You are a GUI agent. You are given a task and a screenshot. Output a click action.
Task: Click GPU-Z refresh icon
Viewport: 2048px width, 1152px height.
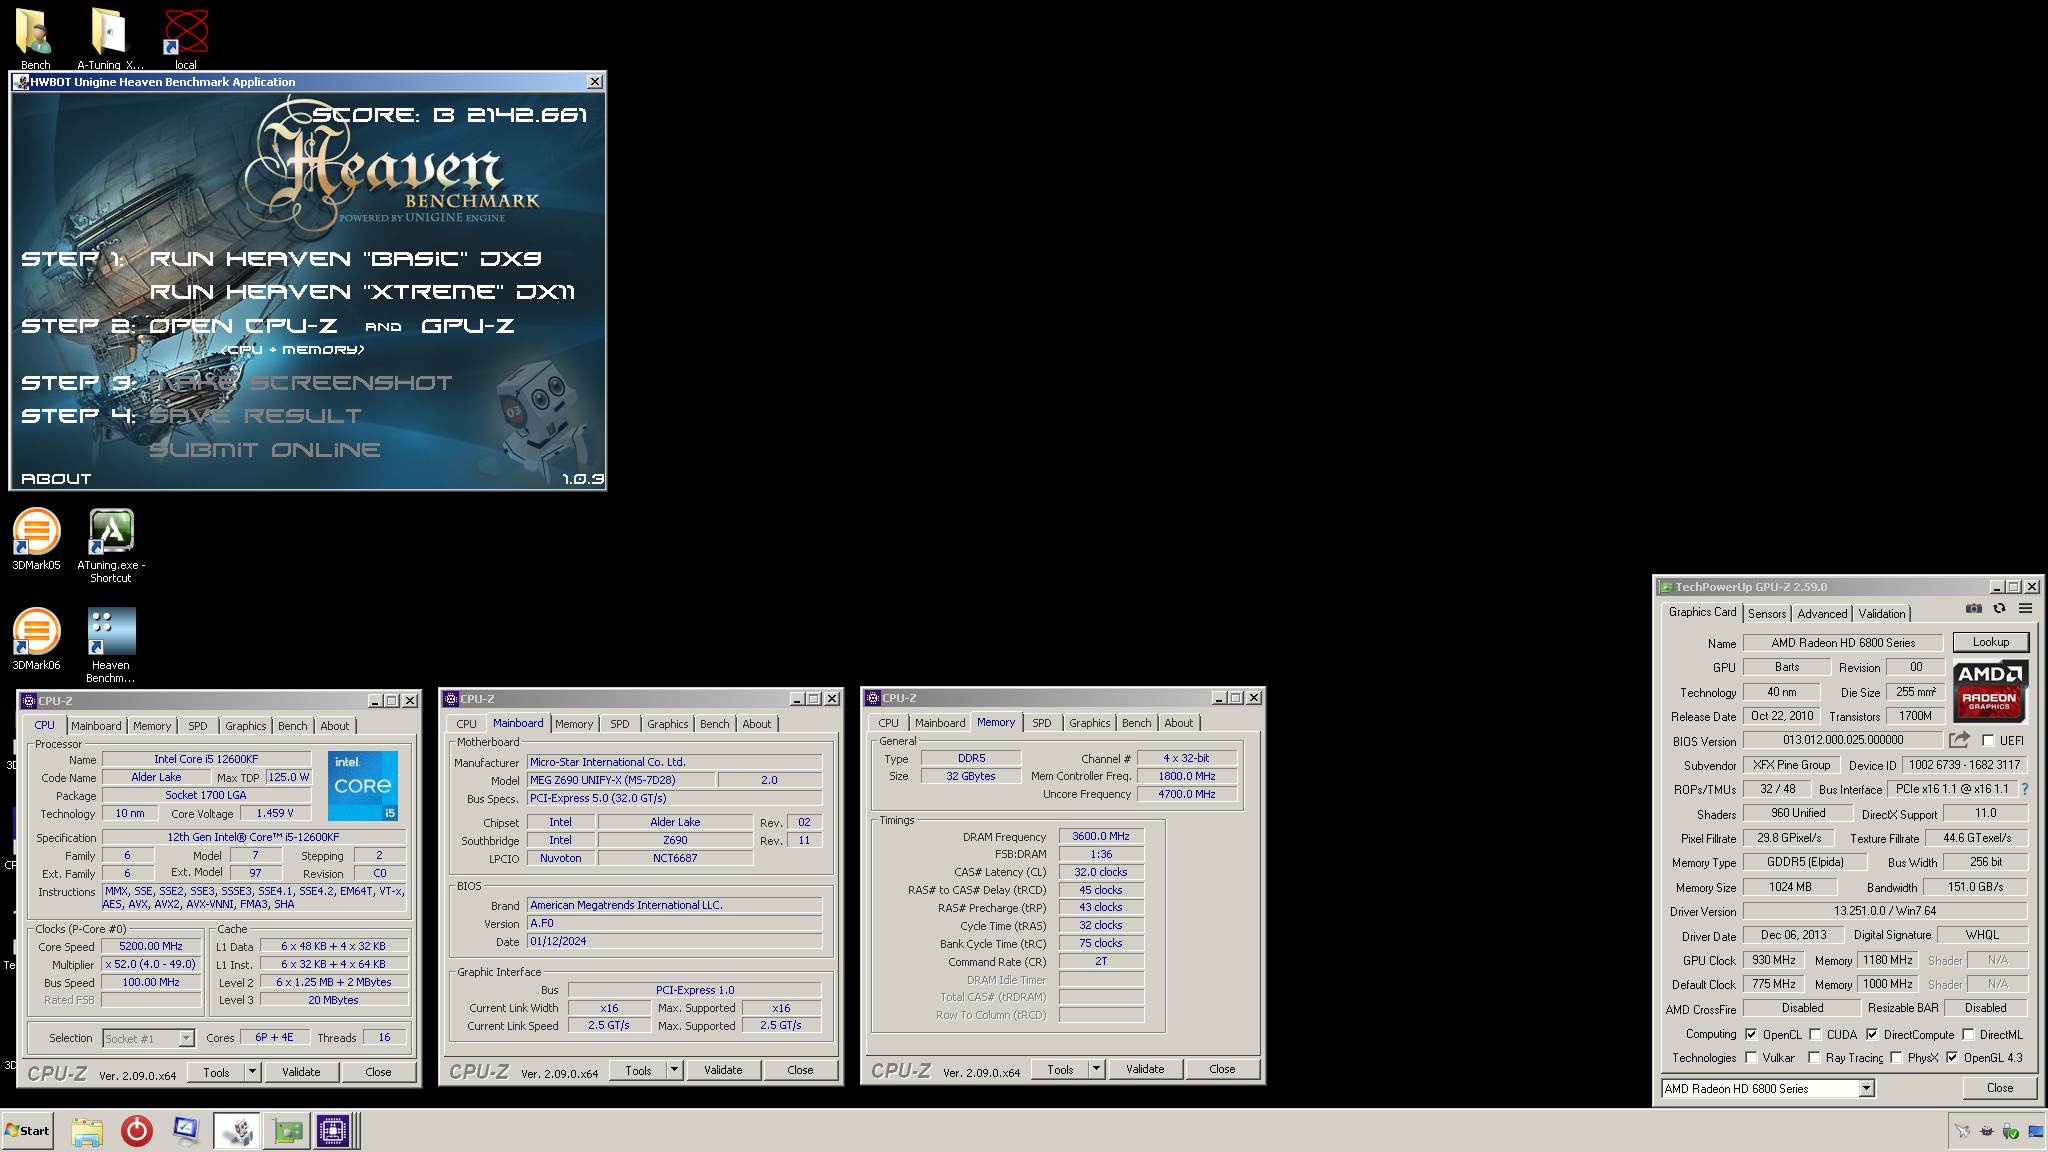1999,608
